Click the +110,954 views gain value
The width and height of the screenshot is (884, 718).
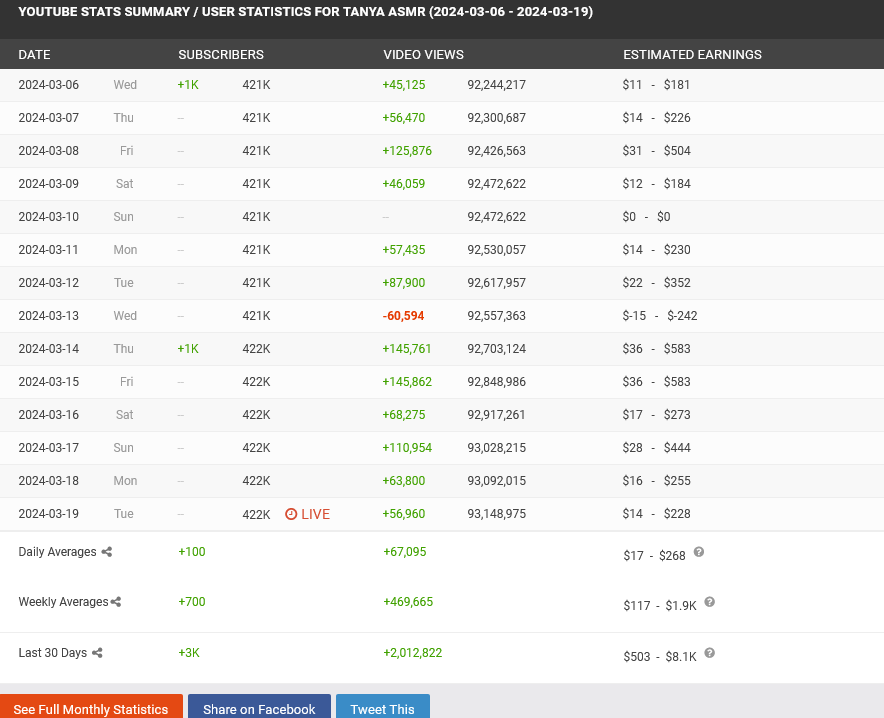(x=407, y=447)
